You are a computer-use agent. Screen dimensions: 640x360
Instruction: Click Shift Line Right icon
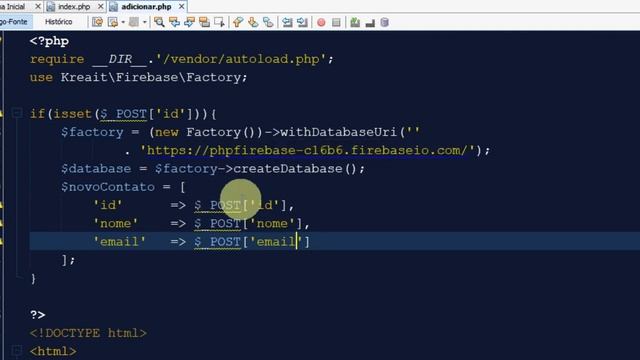[x=302, y=22]
